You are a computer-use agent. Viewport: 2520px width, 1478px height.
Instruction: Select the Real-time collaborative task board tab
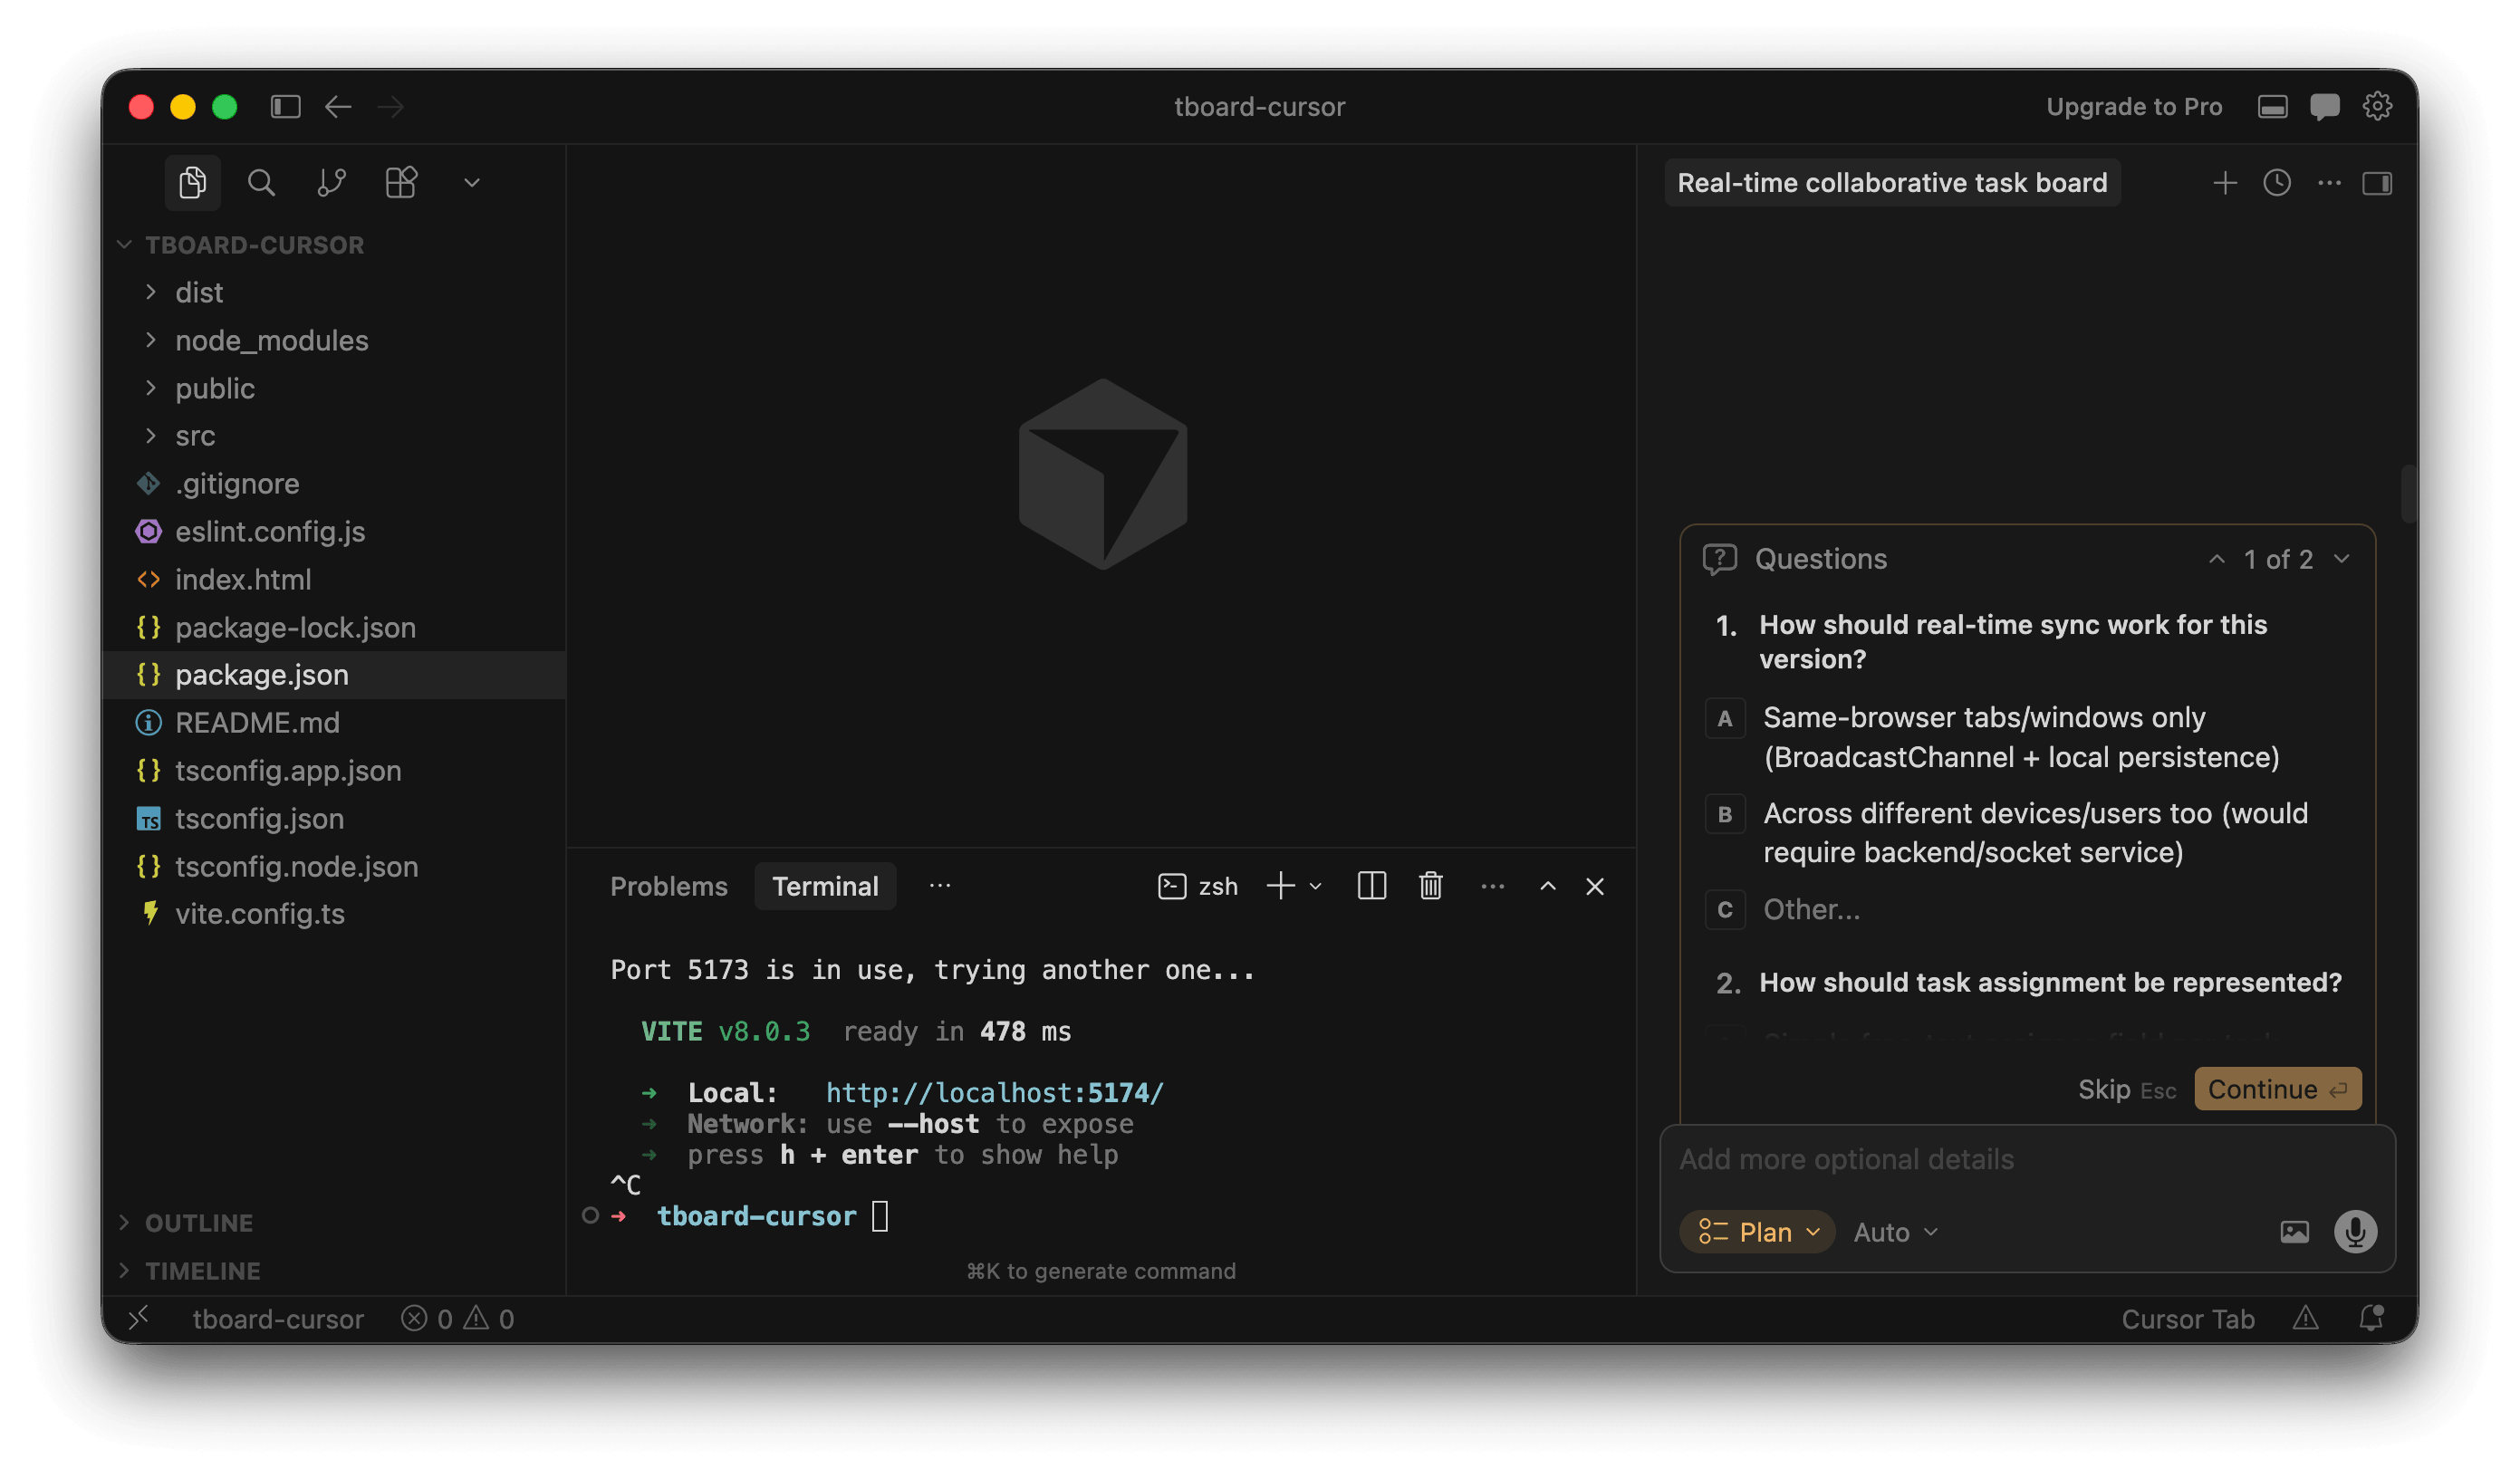pos(1892,183)
